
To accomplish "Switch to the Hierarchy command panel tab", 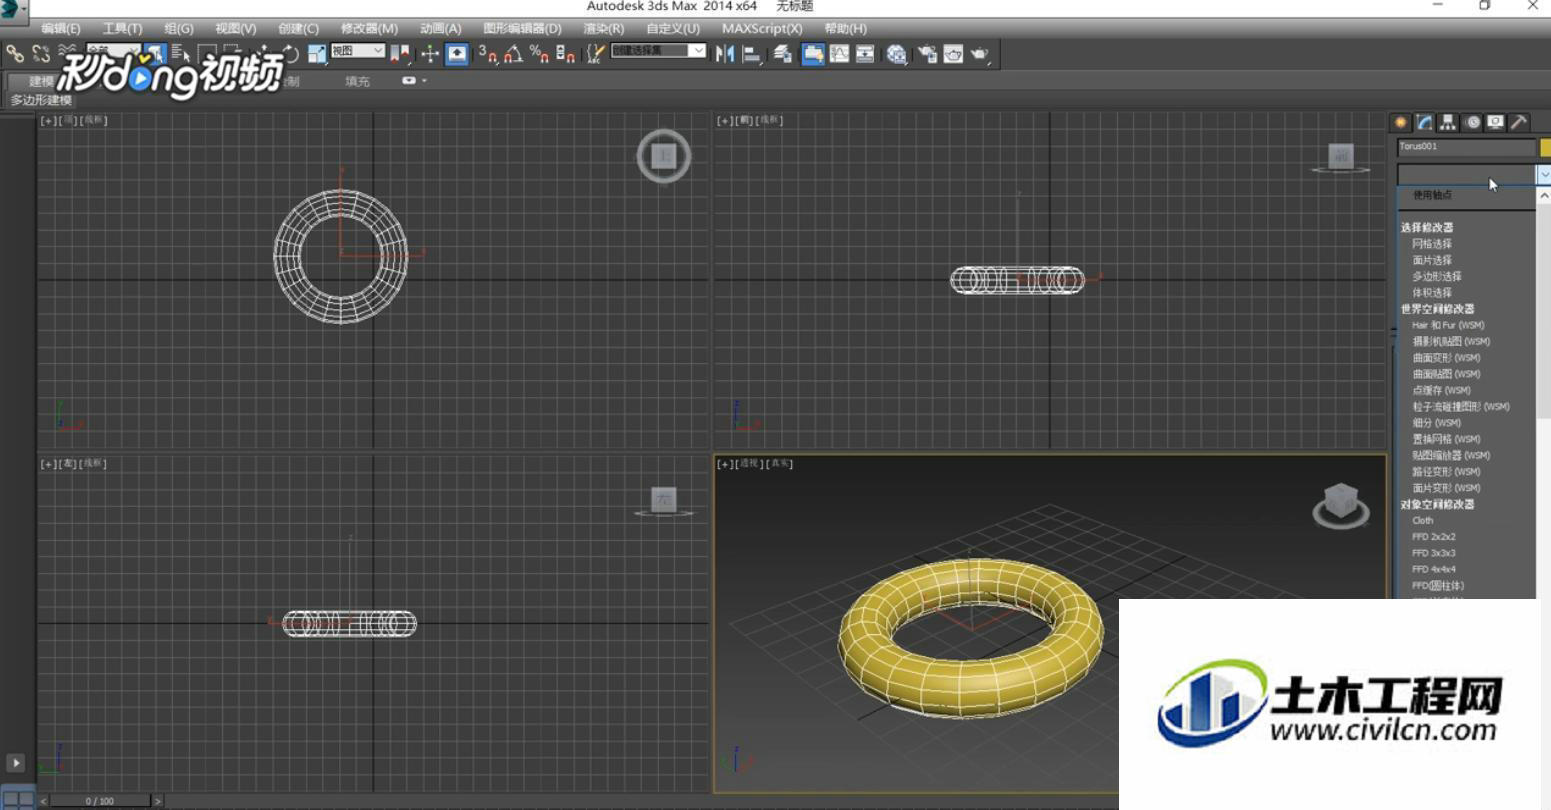I will (x=1448, y=122).
